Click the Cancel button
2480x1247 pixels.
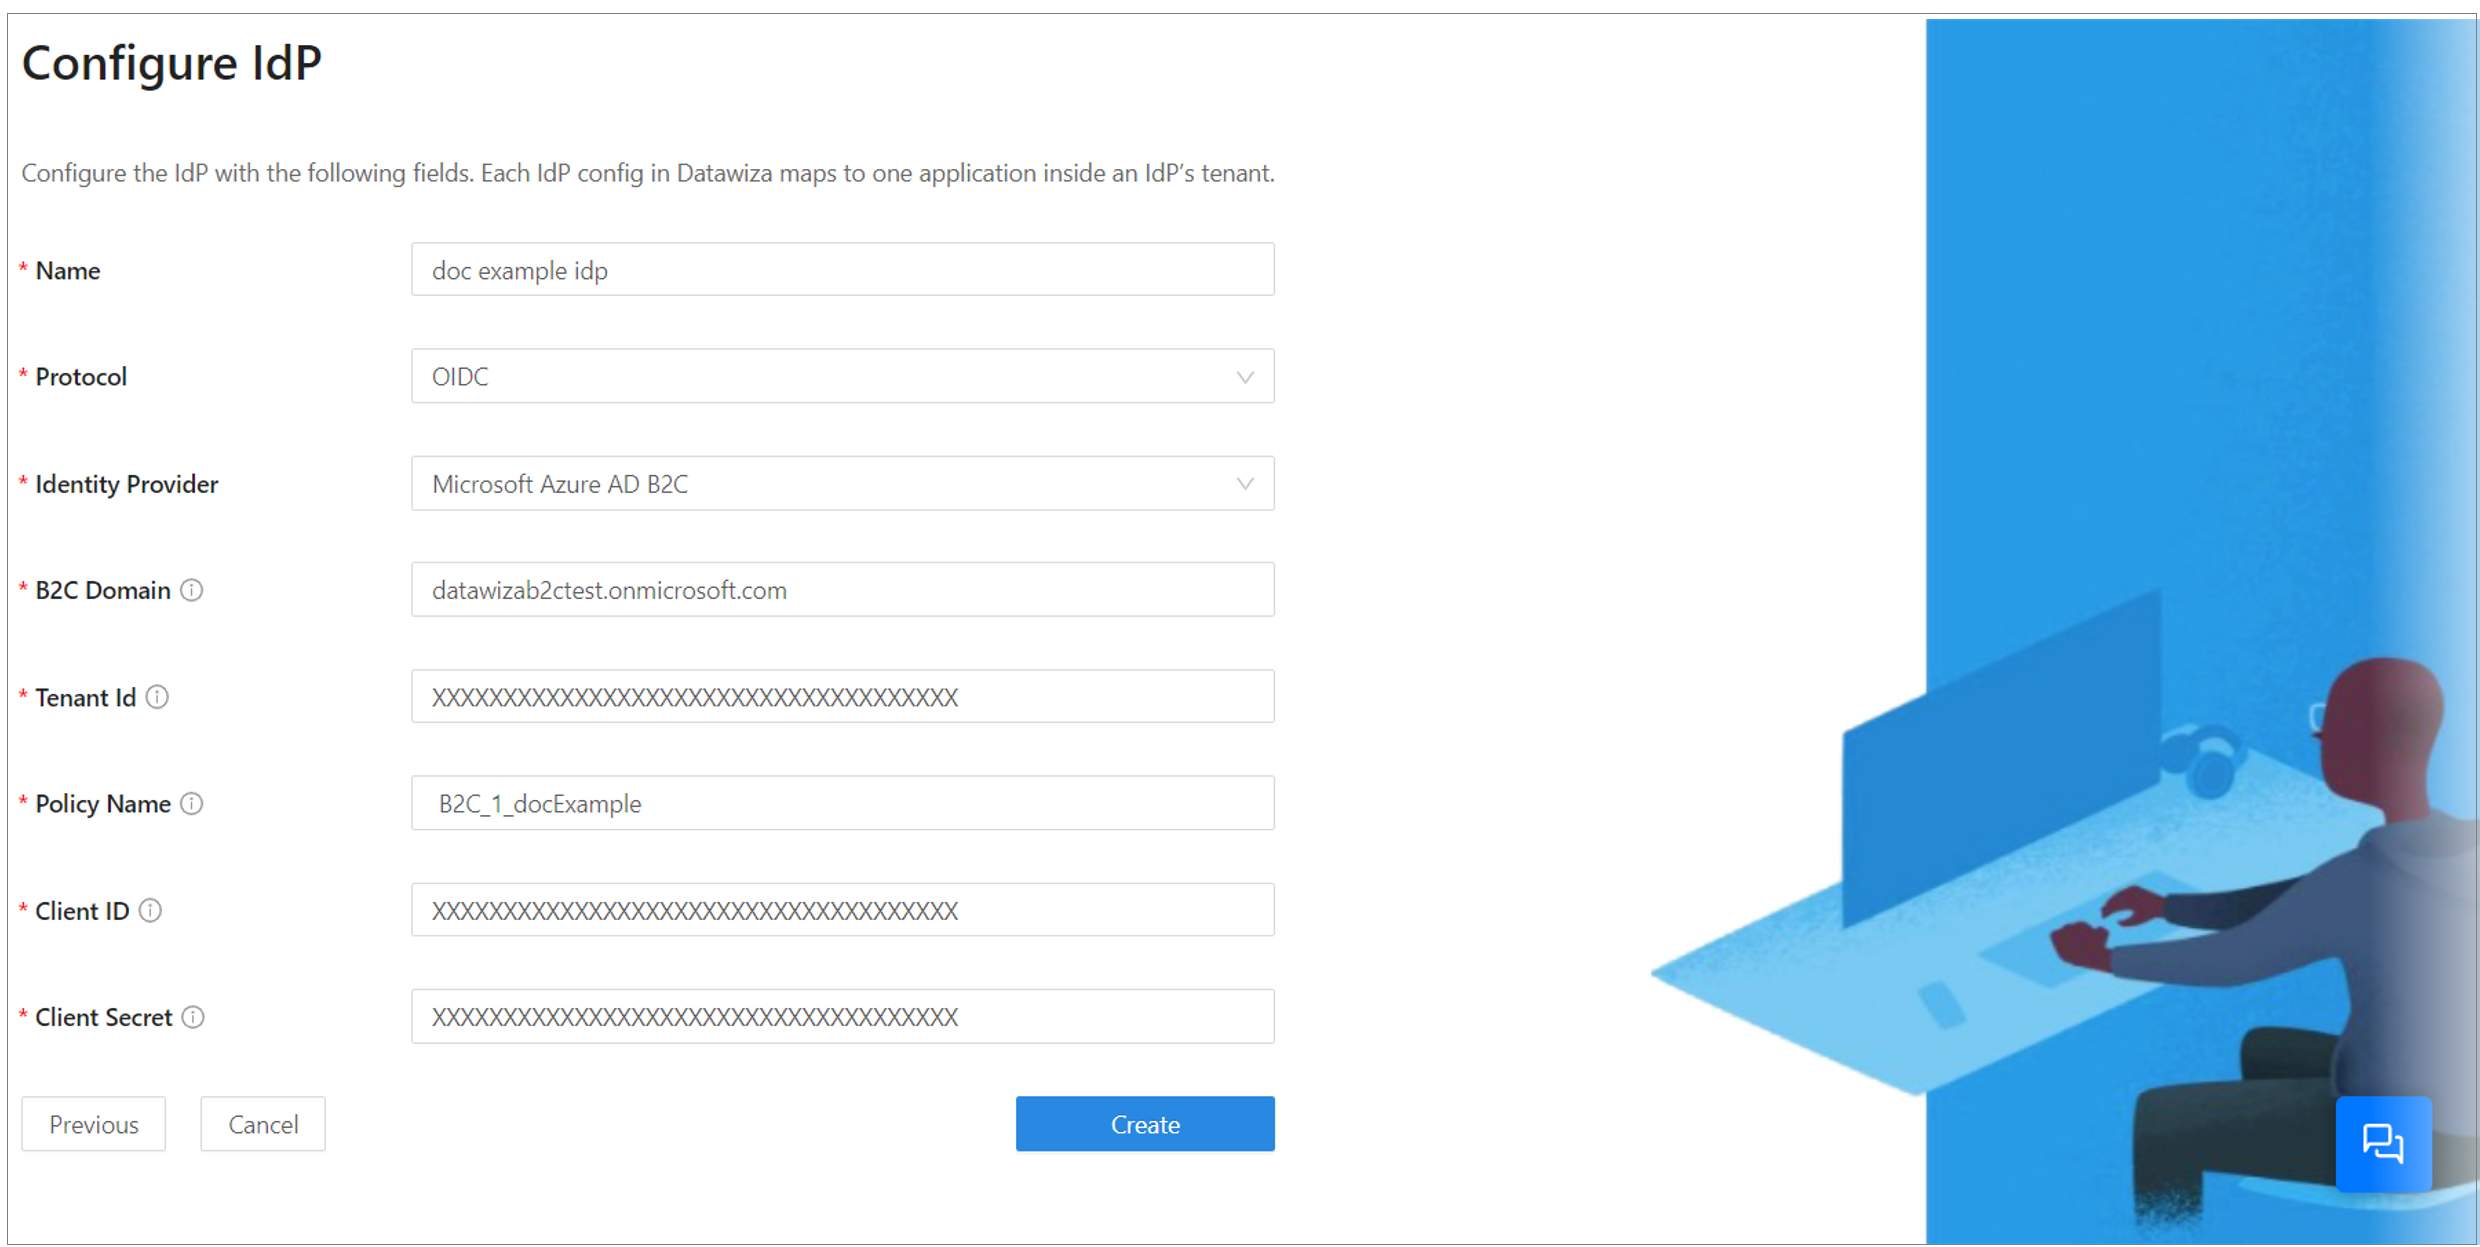[x=262, y=1125]
